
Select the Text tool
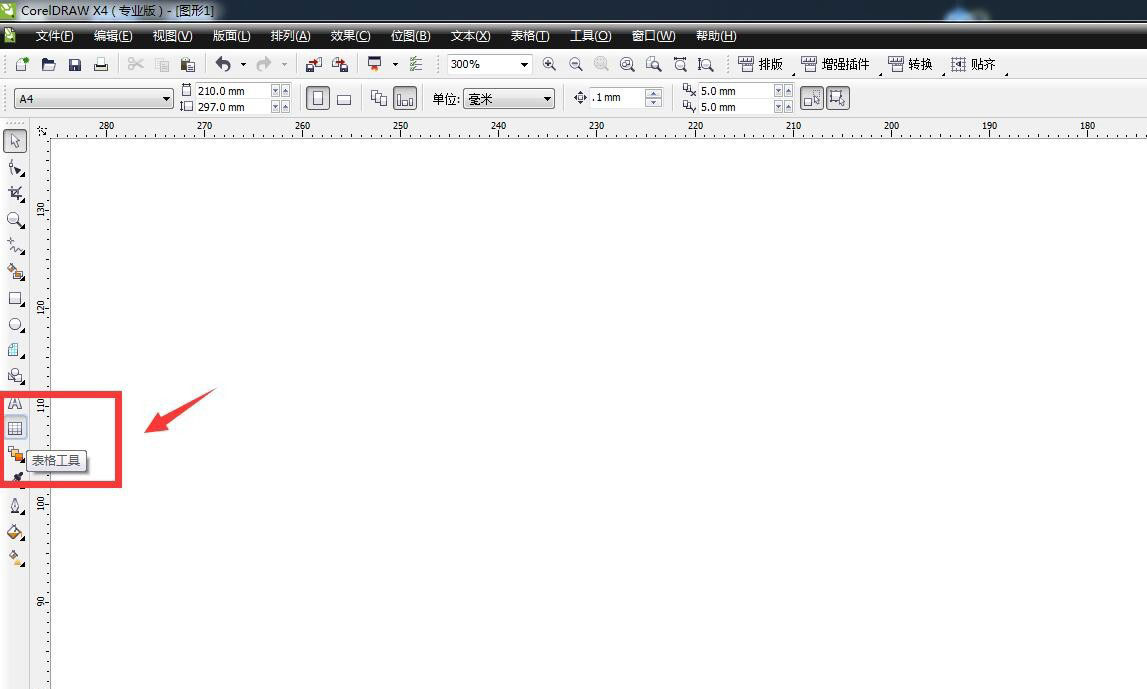click(x=15, y=403)
